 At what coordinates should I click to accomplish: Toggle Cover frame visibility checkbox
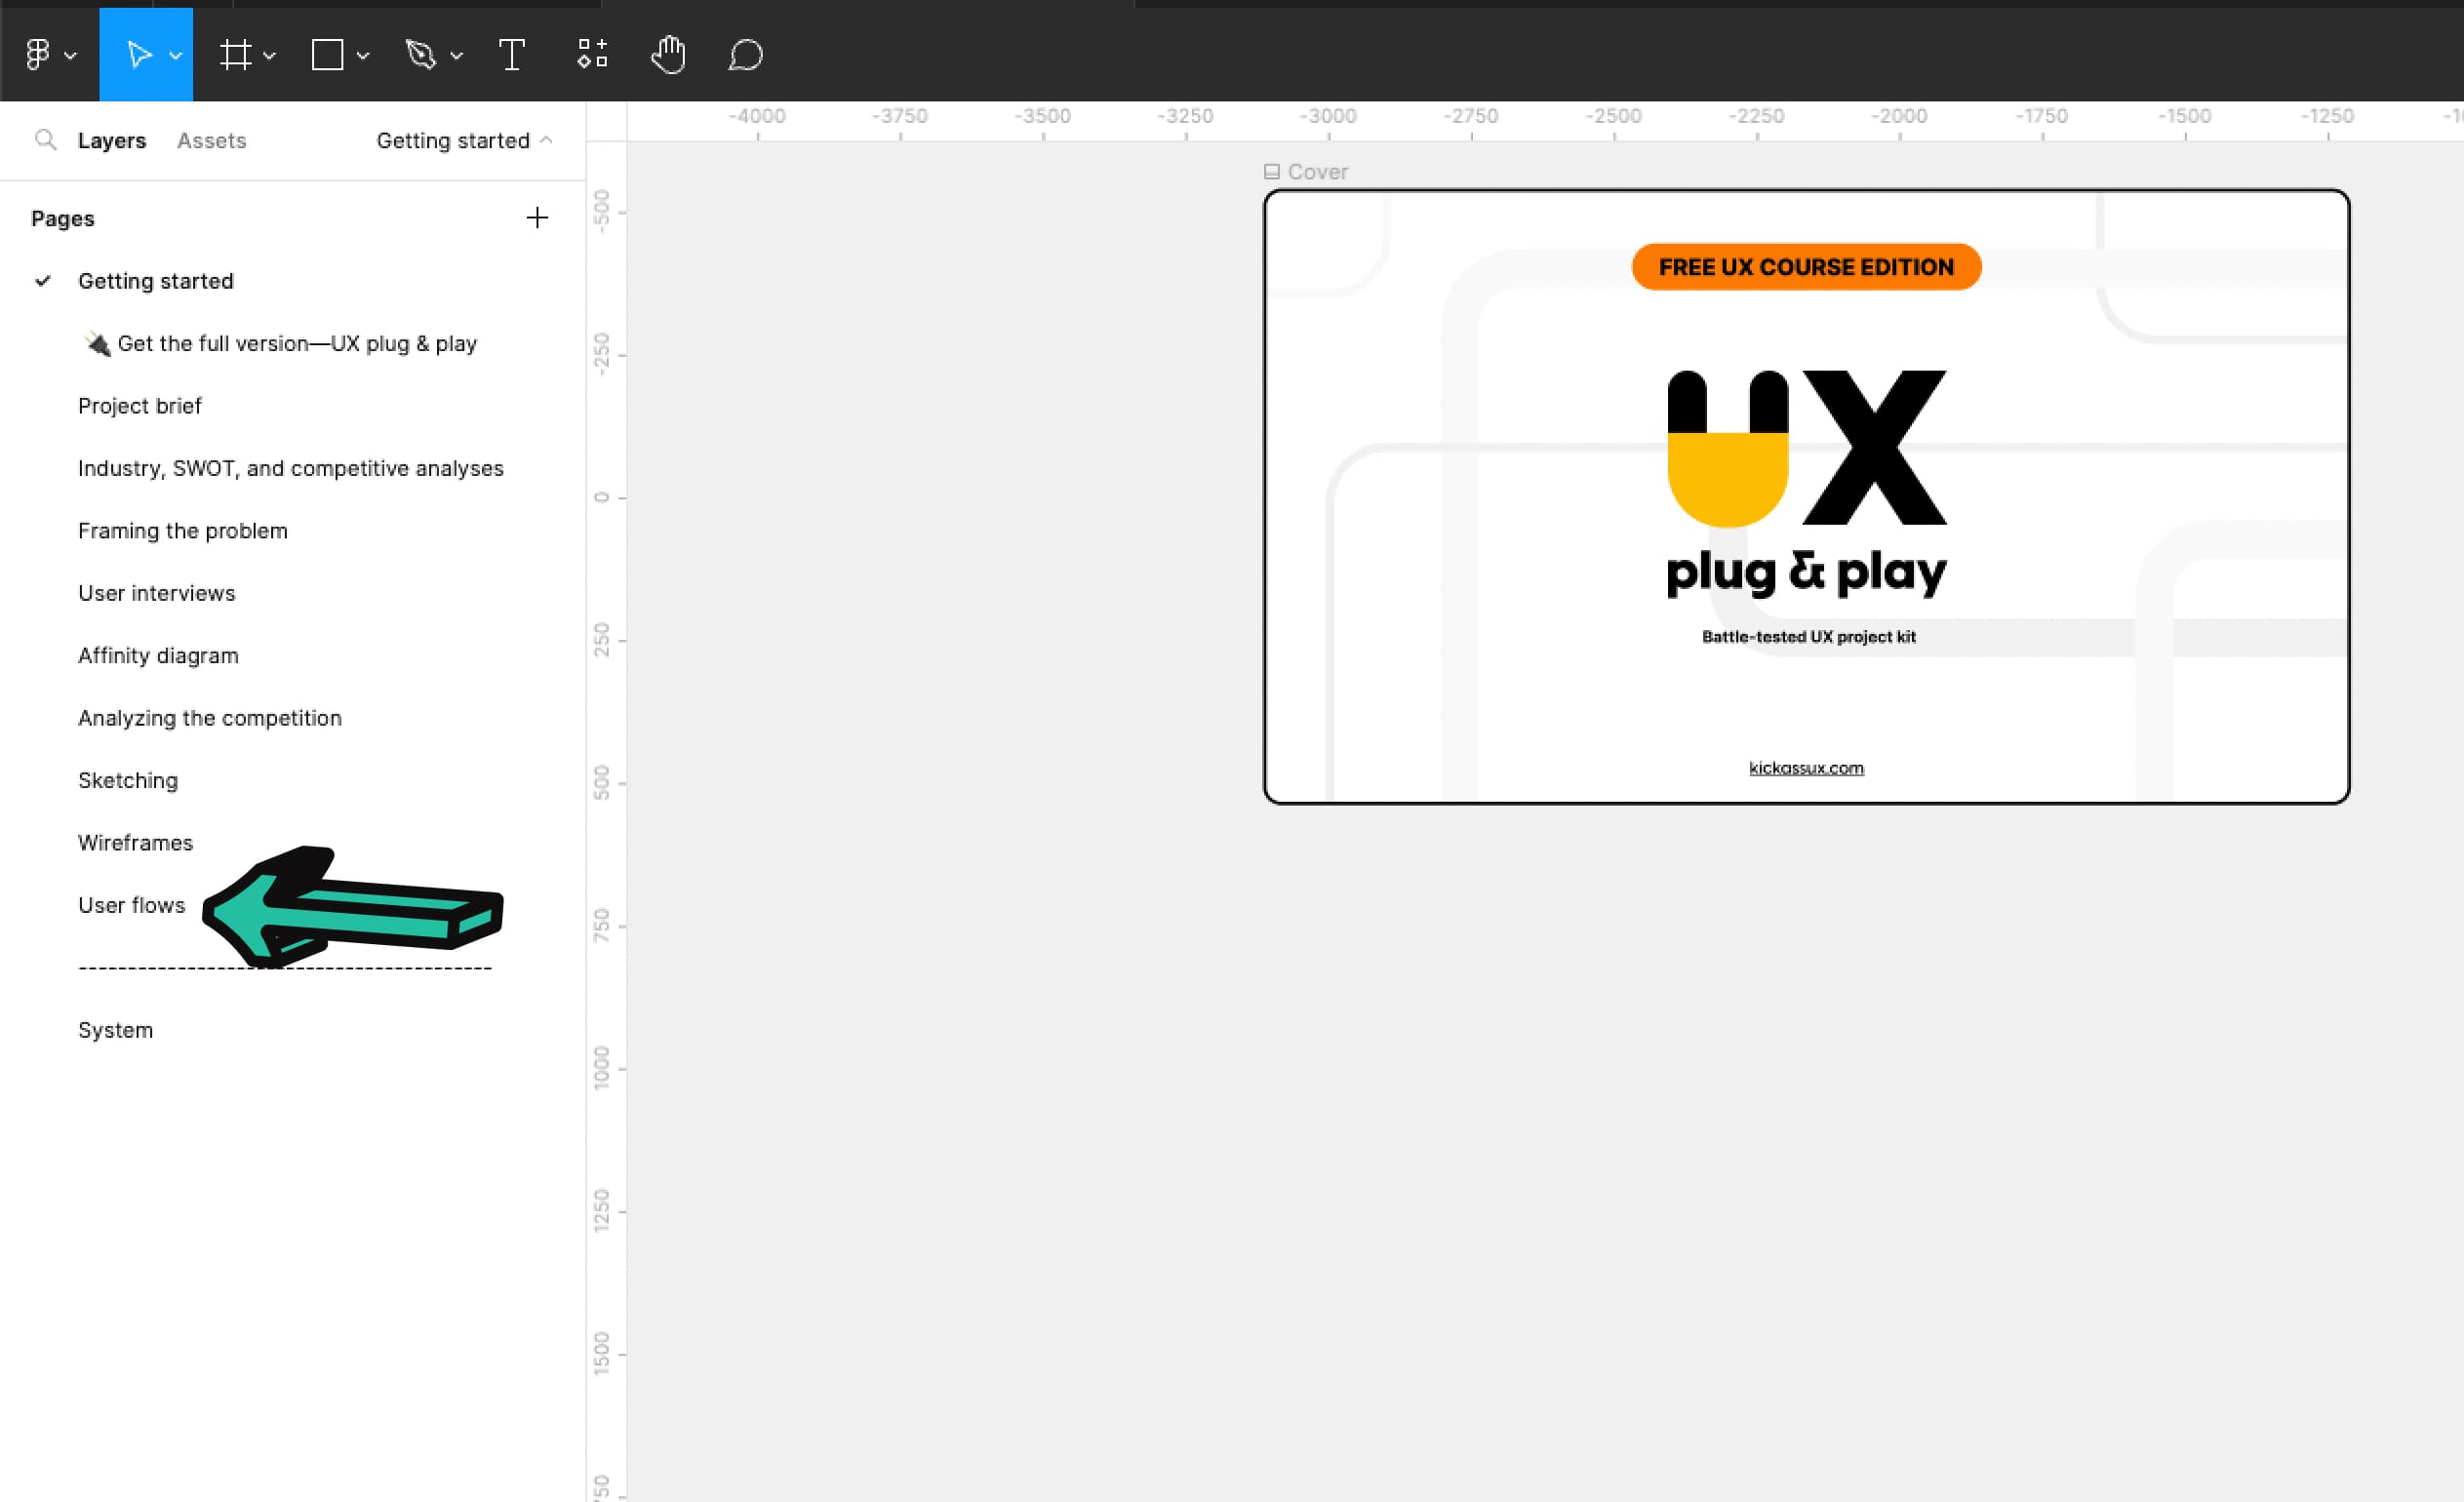[x=1269, y=171]
